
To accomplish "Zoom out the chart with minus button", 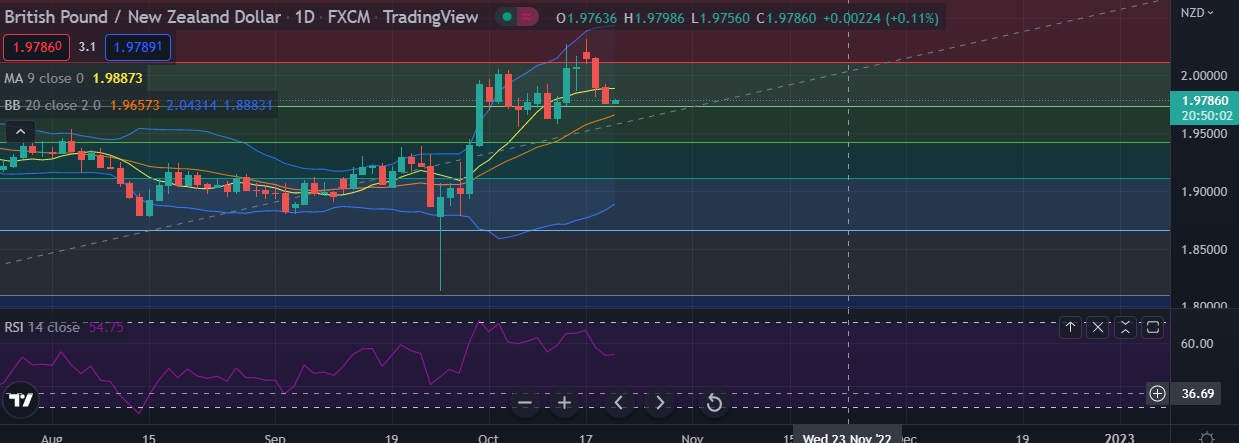I will pyautogui.click(x=527, y=403).
